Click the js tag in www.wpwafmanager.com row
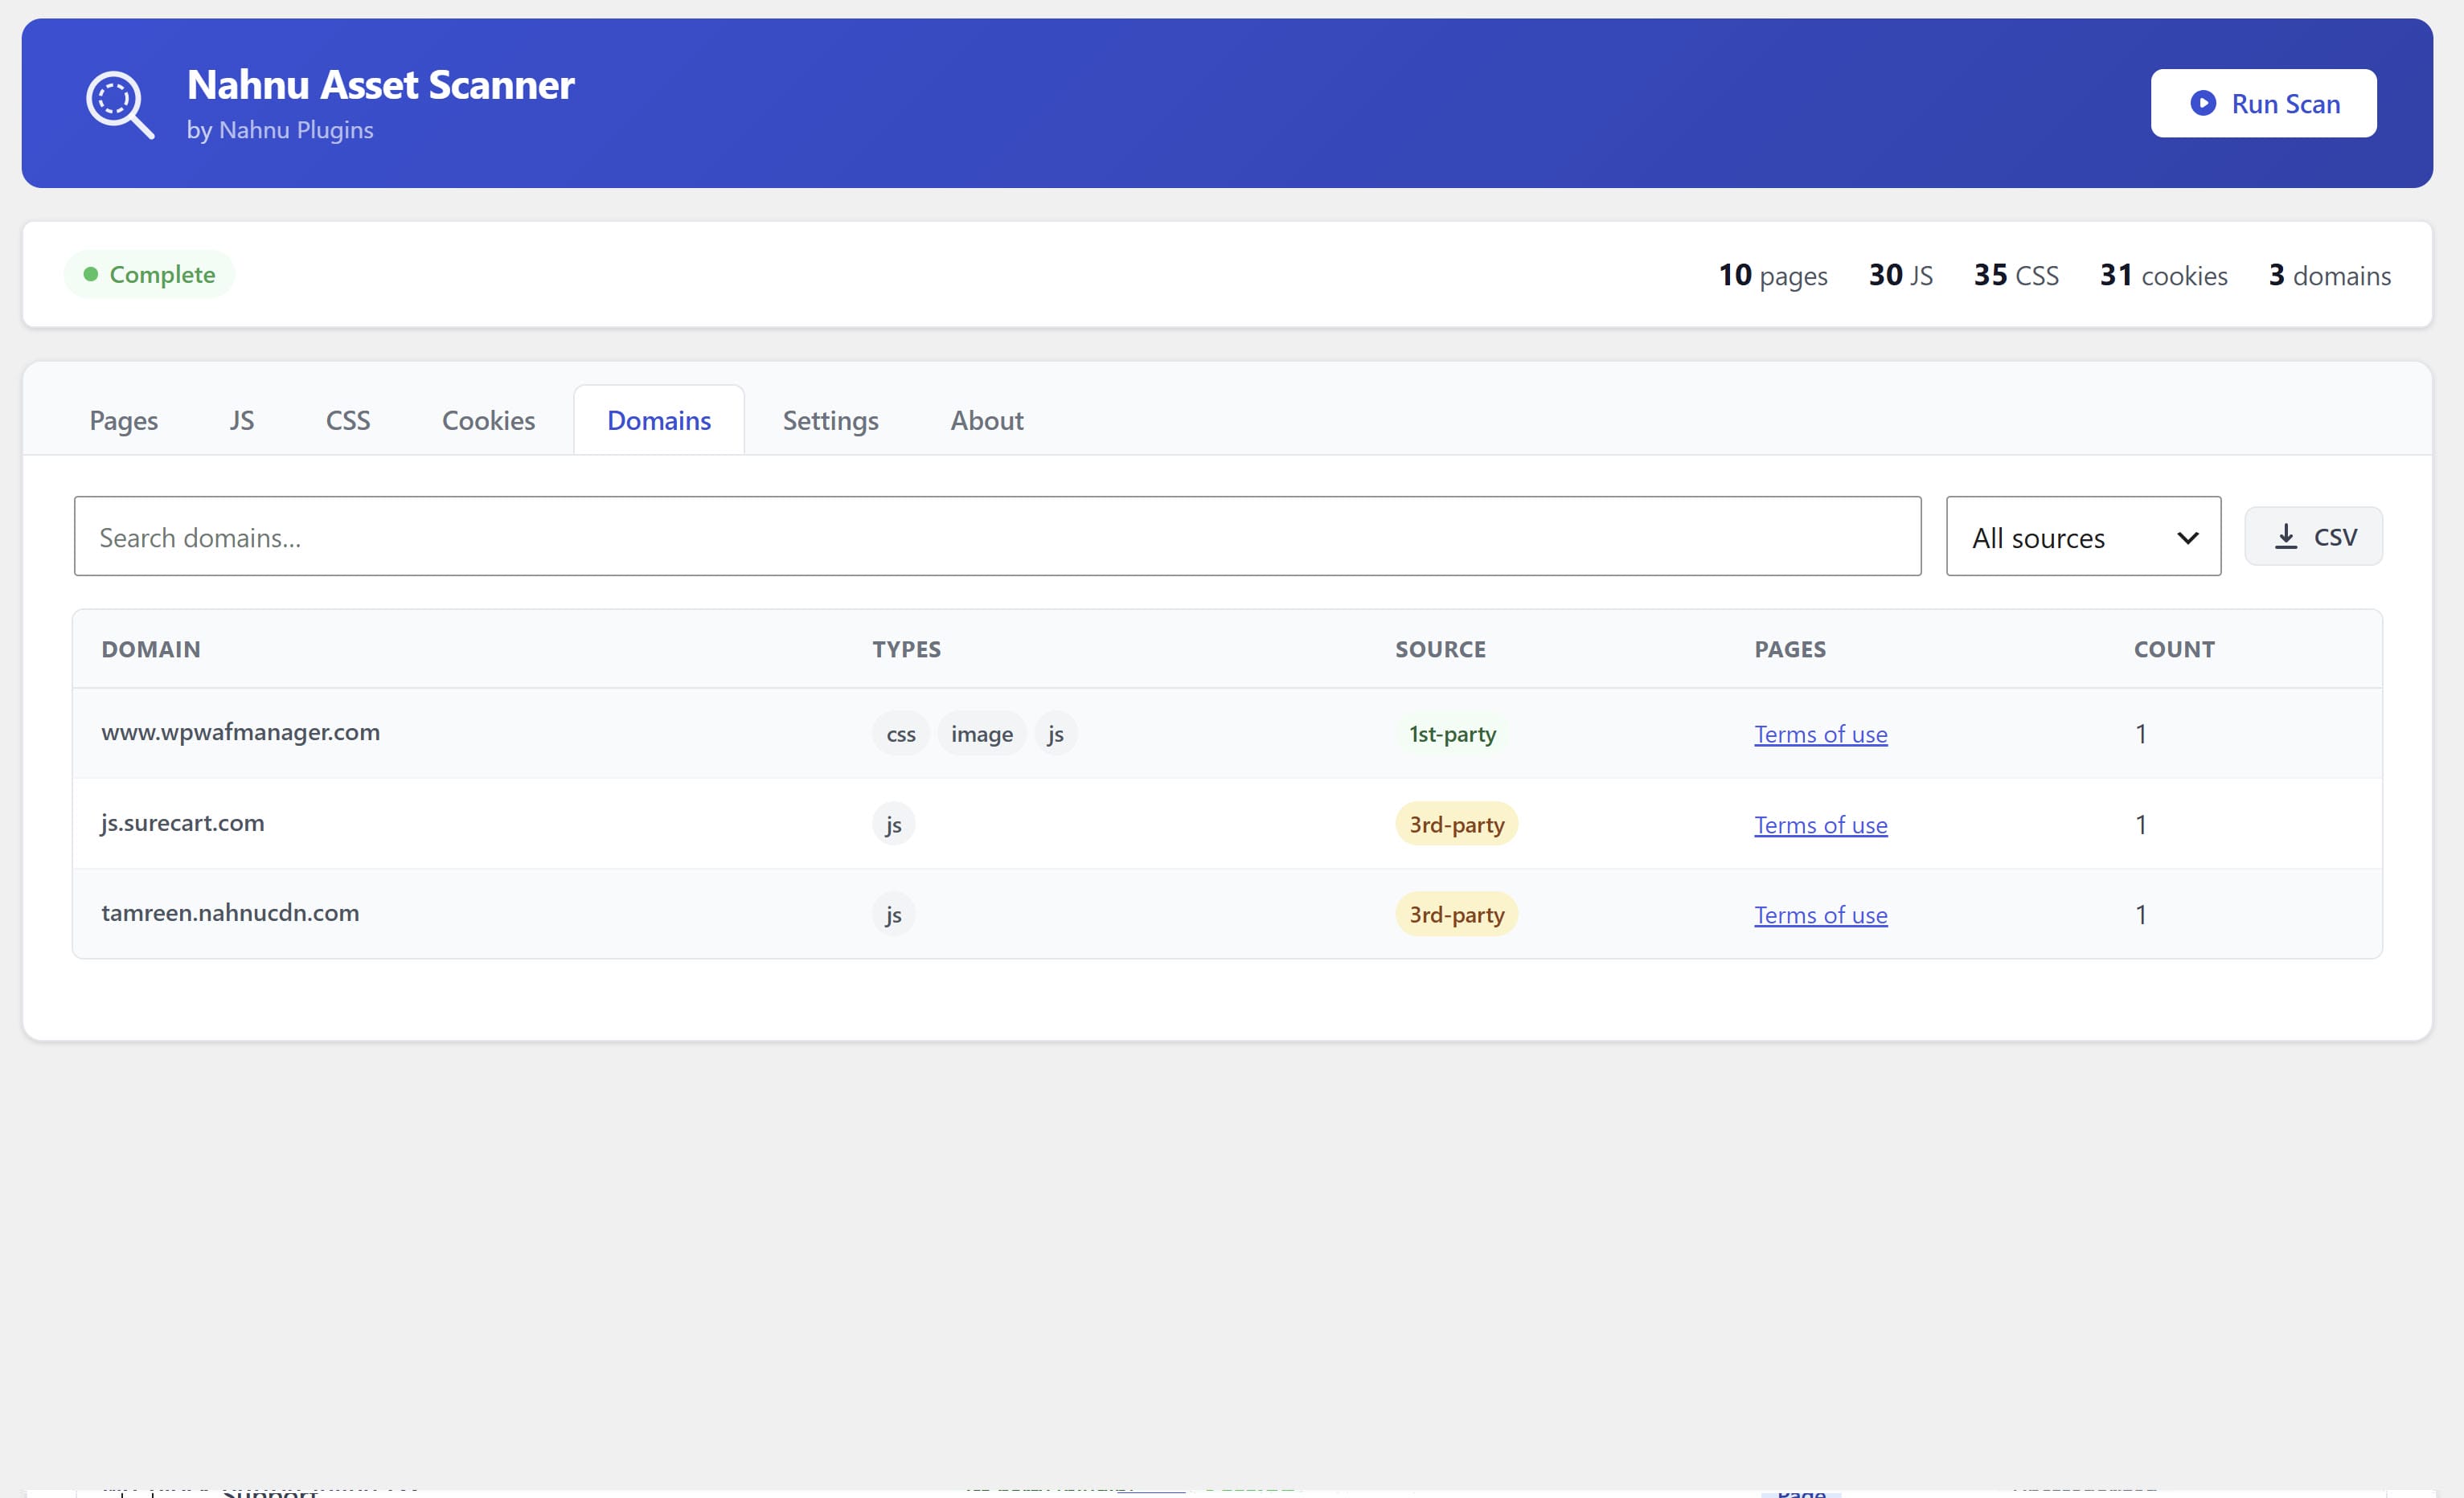This screenshot has height=1498, width=2464. [1055, 734]
